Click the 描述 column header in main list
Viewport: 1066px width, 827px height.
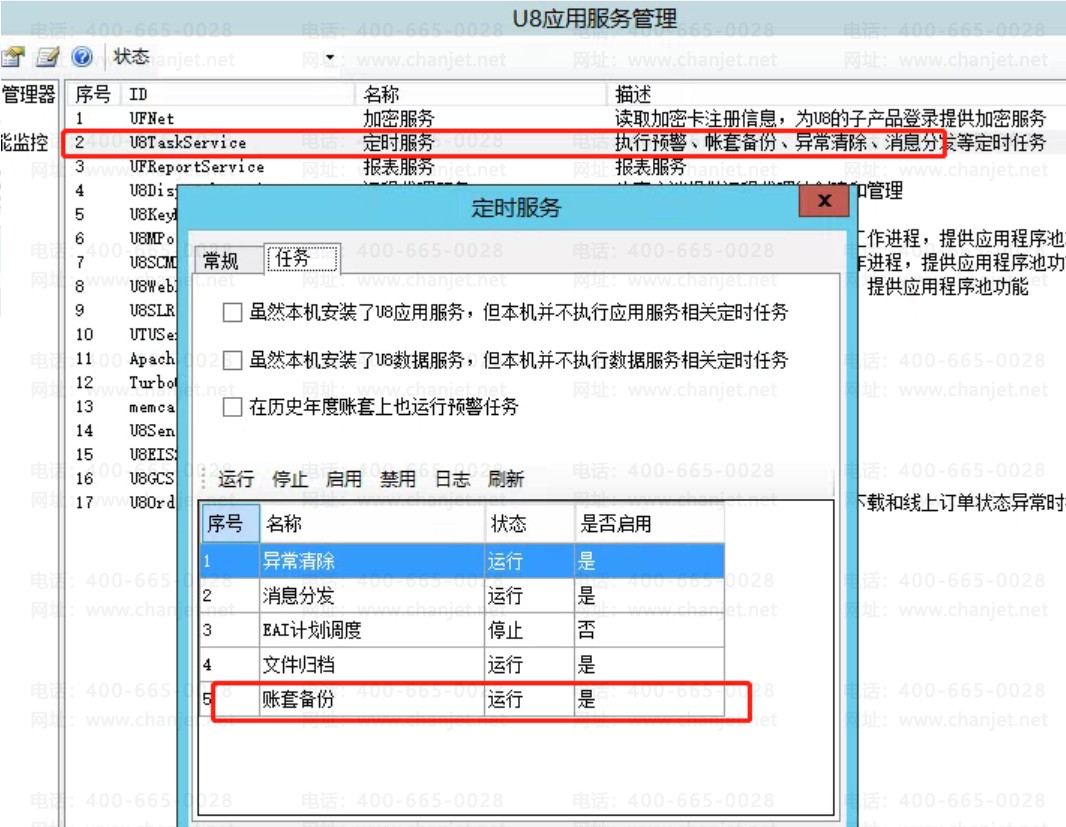[x=836, y=94]
